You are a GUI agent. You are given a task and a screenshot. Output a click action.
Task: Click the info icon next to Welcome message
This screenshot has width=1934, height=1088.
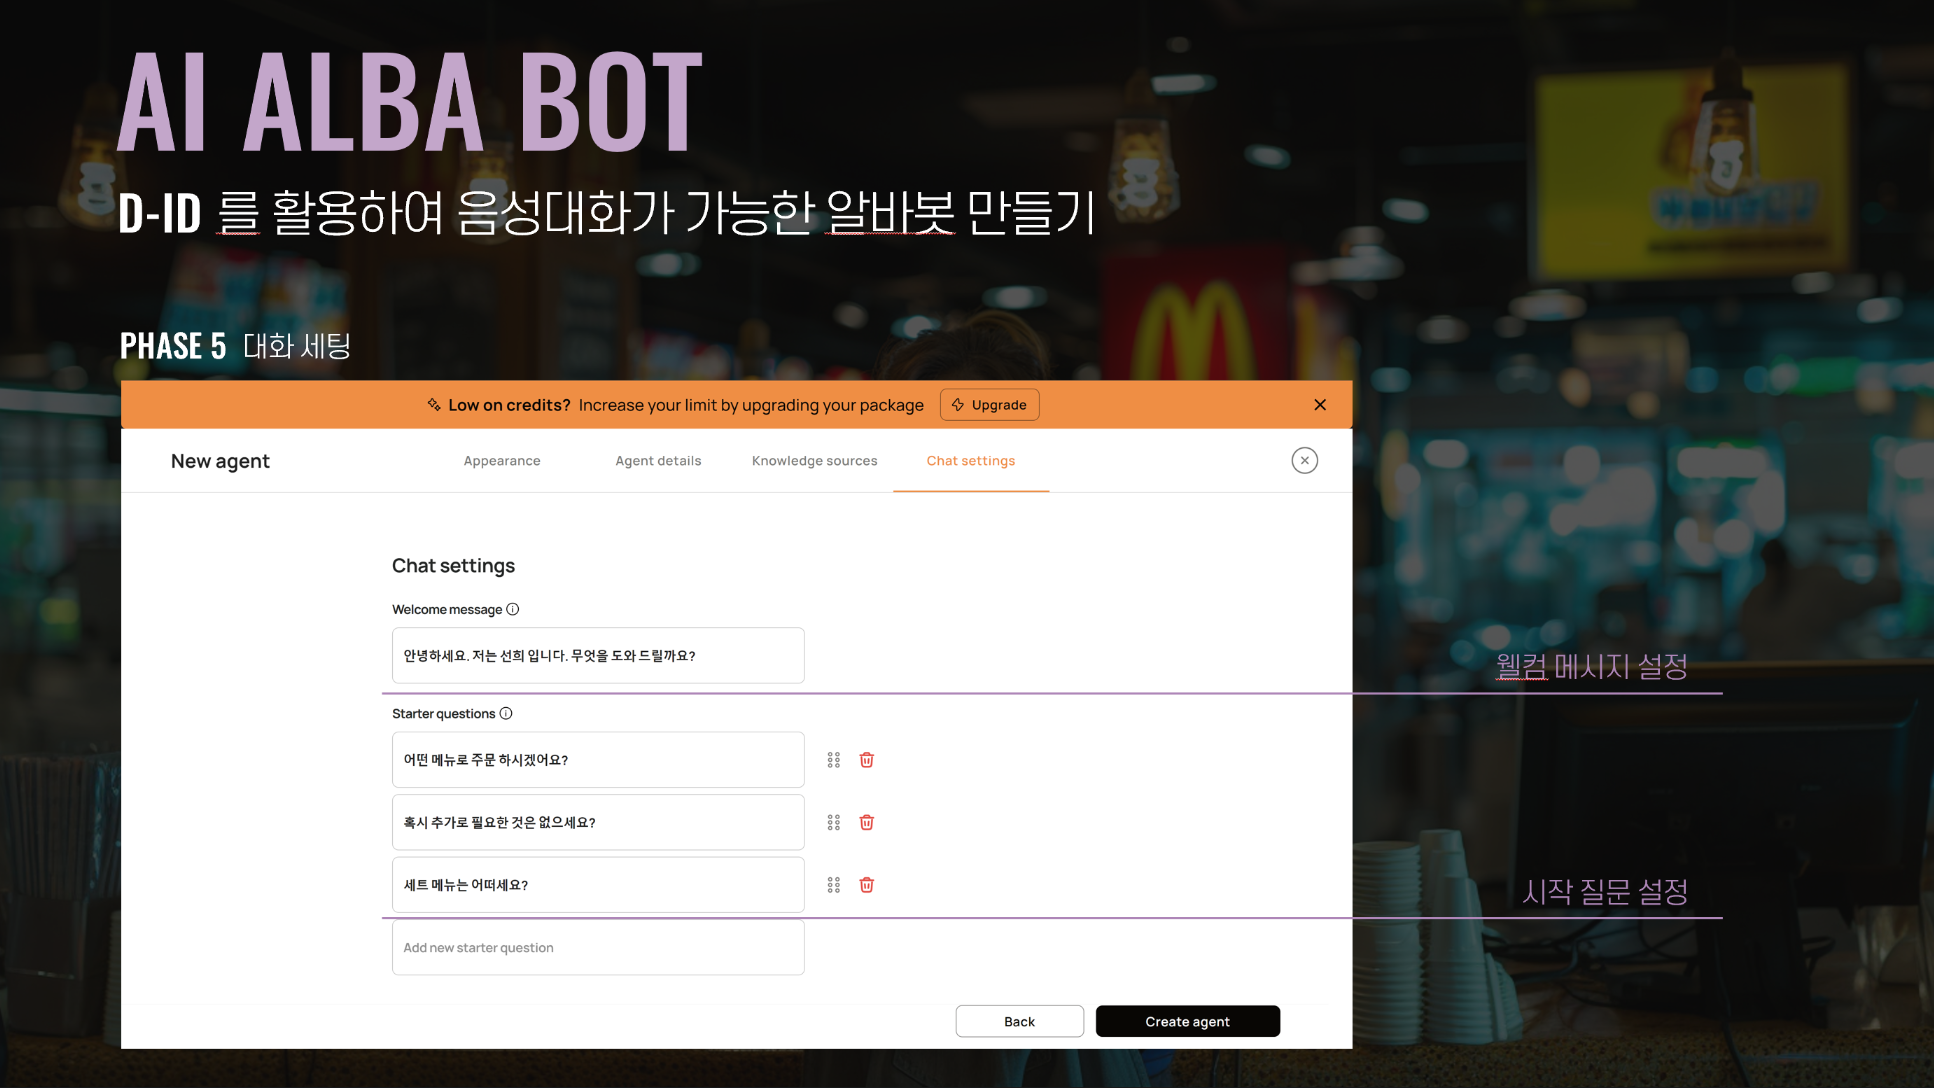click(x=513, y=608)
